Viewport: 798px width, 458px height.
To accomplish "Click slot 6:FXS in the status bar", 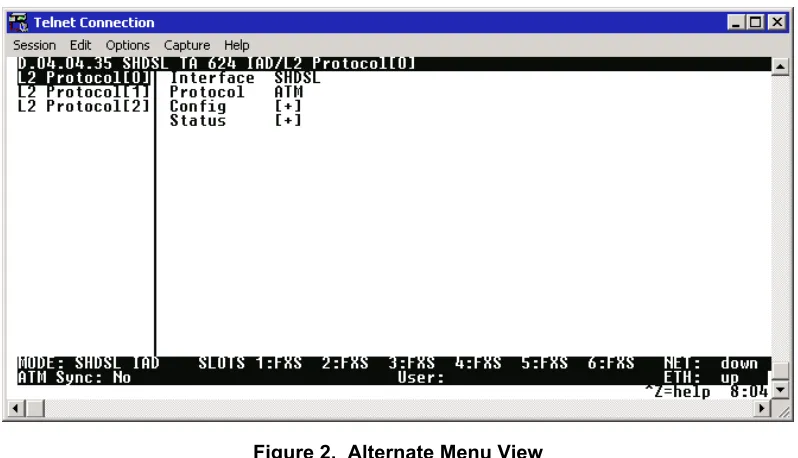I will tap(611, 363).
